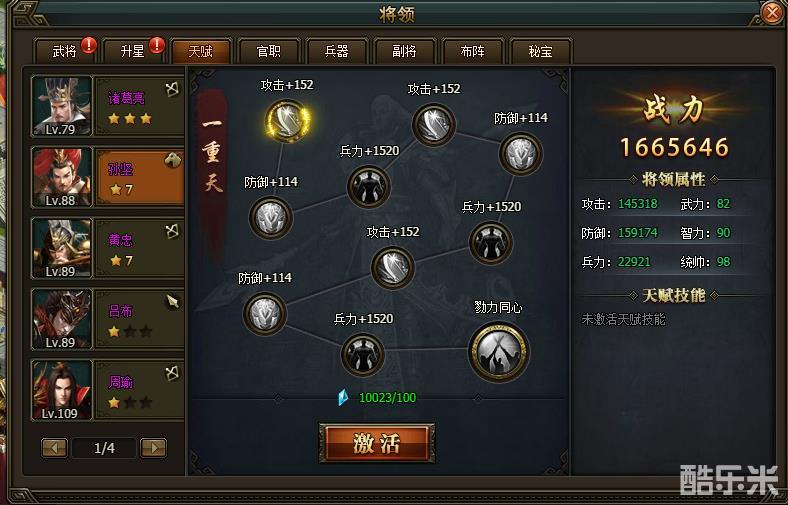Select the middle 攻击+152 talent node
This screenshot has height=505, width=788.
coord(393,267)
